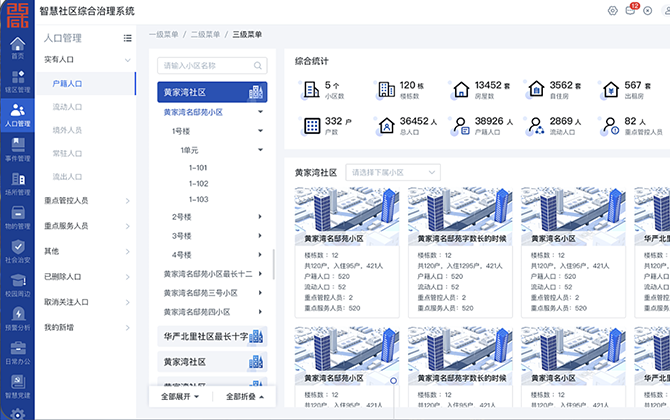Image resolution: width=670 pixels, height=420 pixels.
Task: Select the 流动人口 submenu item
Action: [x=67, y=106]
